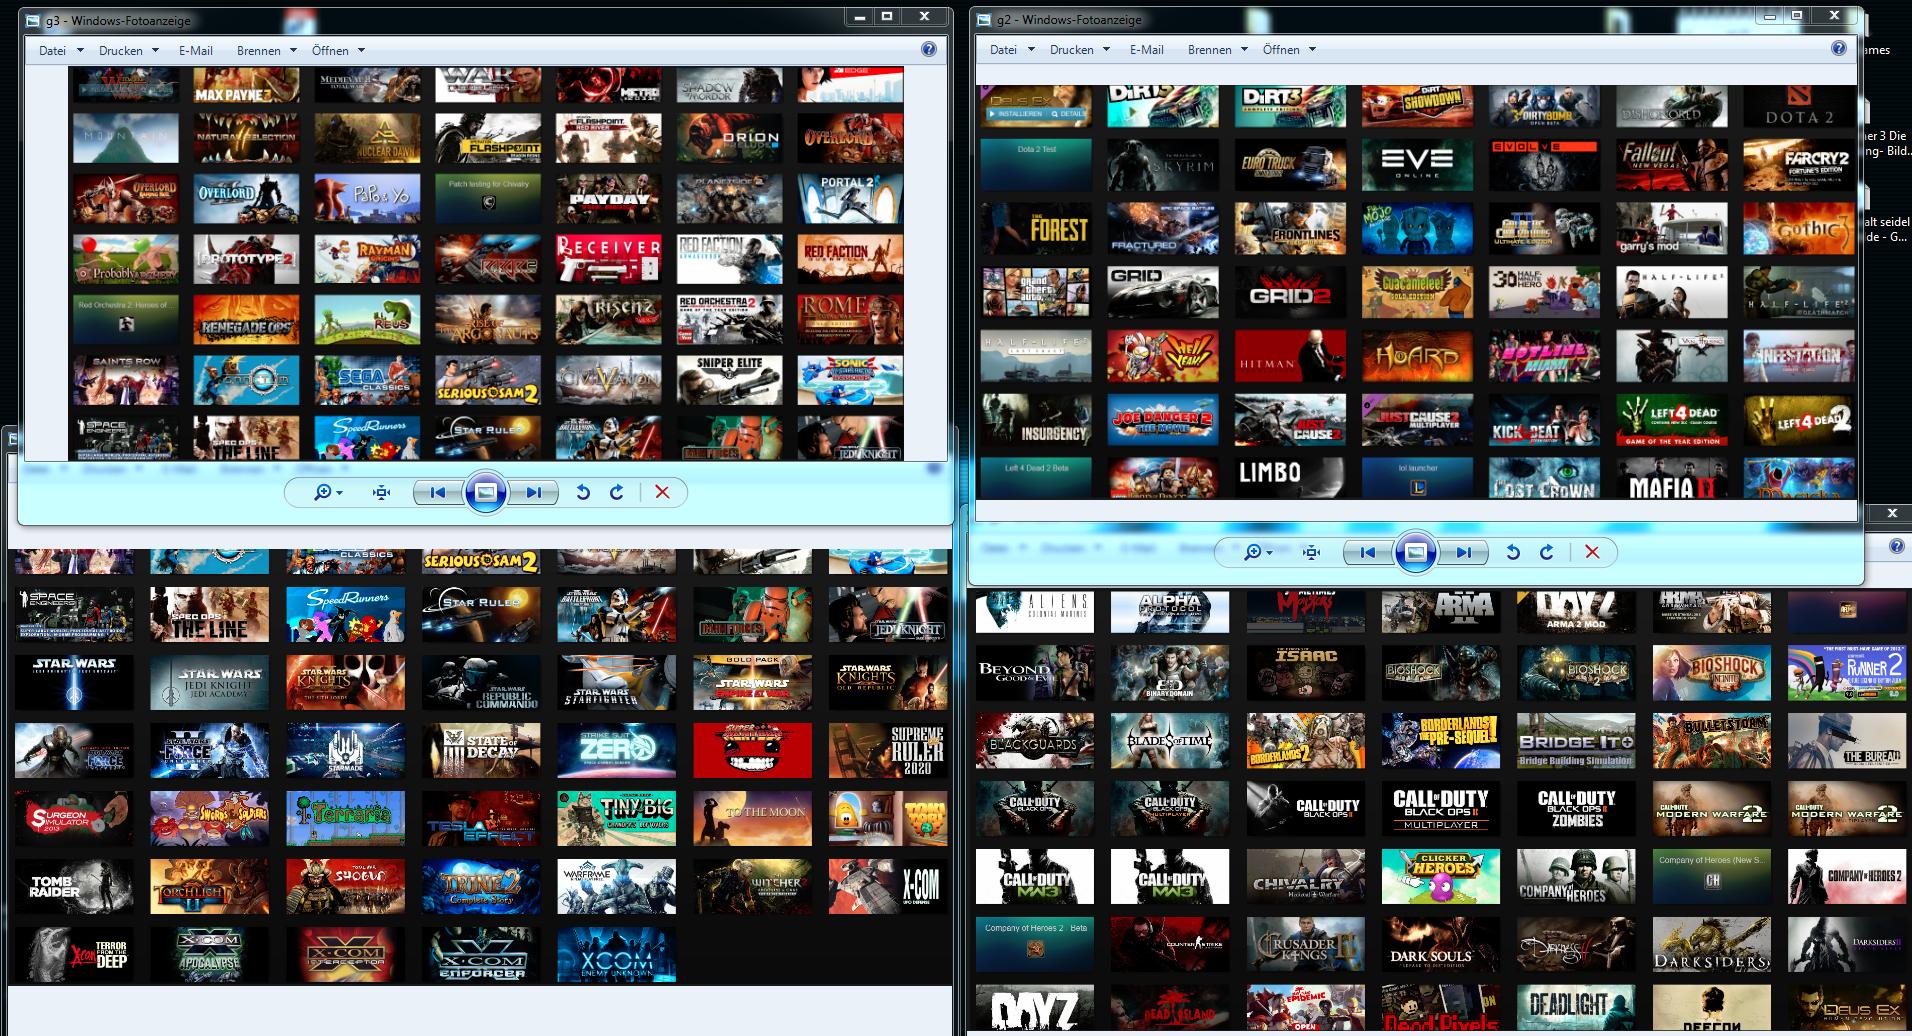The width and height of the screenshot is (1912, 1036).
Task: Open the Öffnen dropdown in the g2 window
Action: click(x=1289, y=49)
